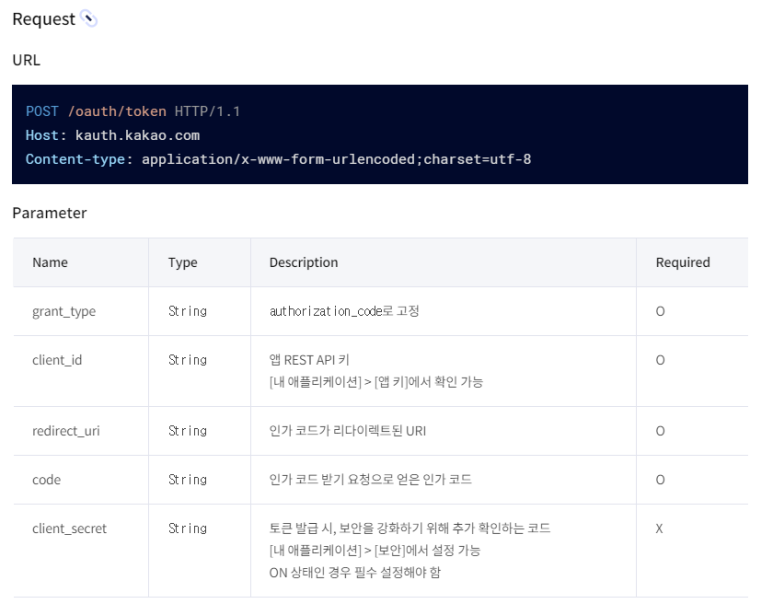The height and width of the screenshot is (604, 773).
Task: Click the POST /oauth/token code line
Action: (x=133, y=111)
